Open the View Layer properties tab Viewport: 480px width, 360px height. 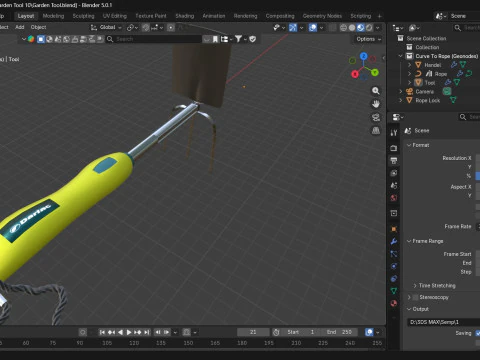pyautogui.click(x=394, y=173)
